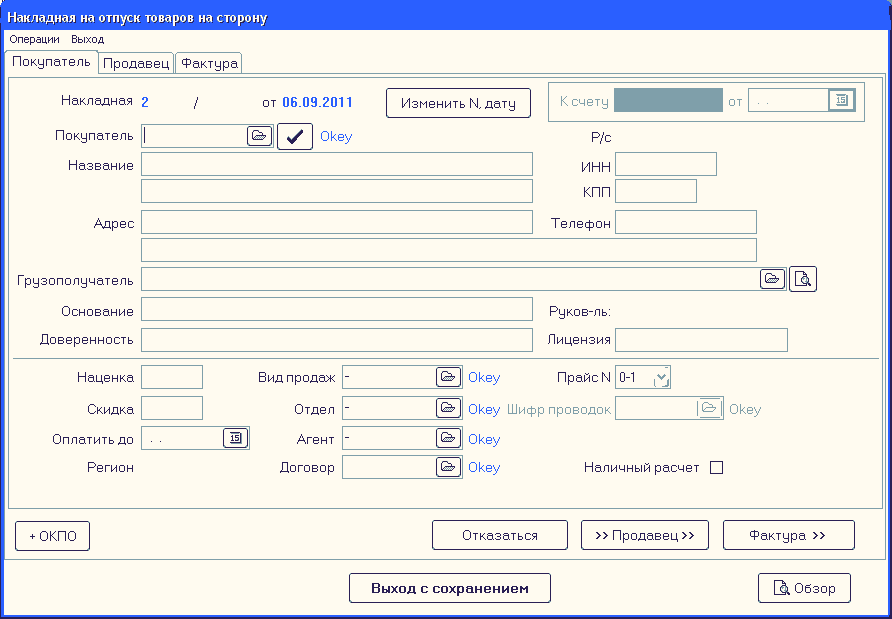Click the КПП input field
This screenshot has height=619, width=892.
pos(656,191)
